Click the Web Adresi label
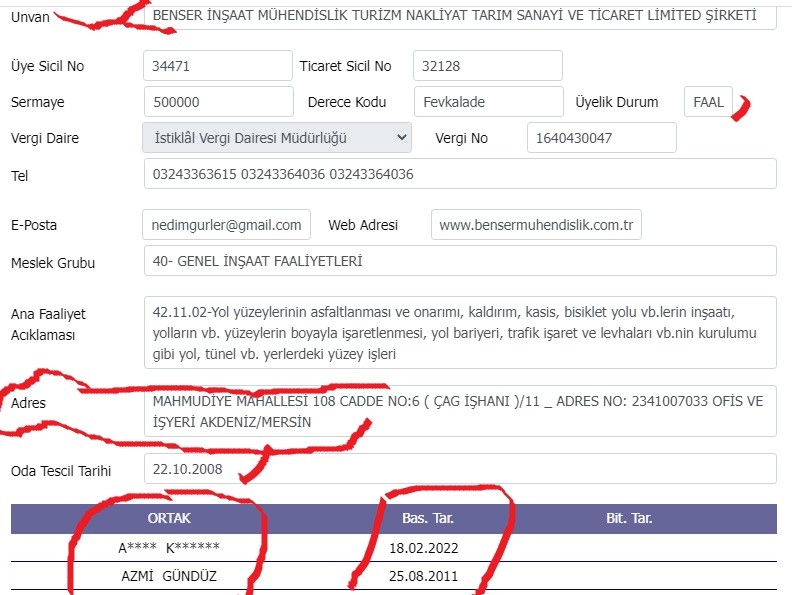This screenshot has width=792, height=595. click(x=363, y=225)
